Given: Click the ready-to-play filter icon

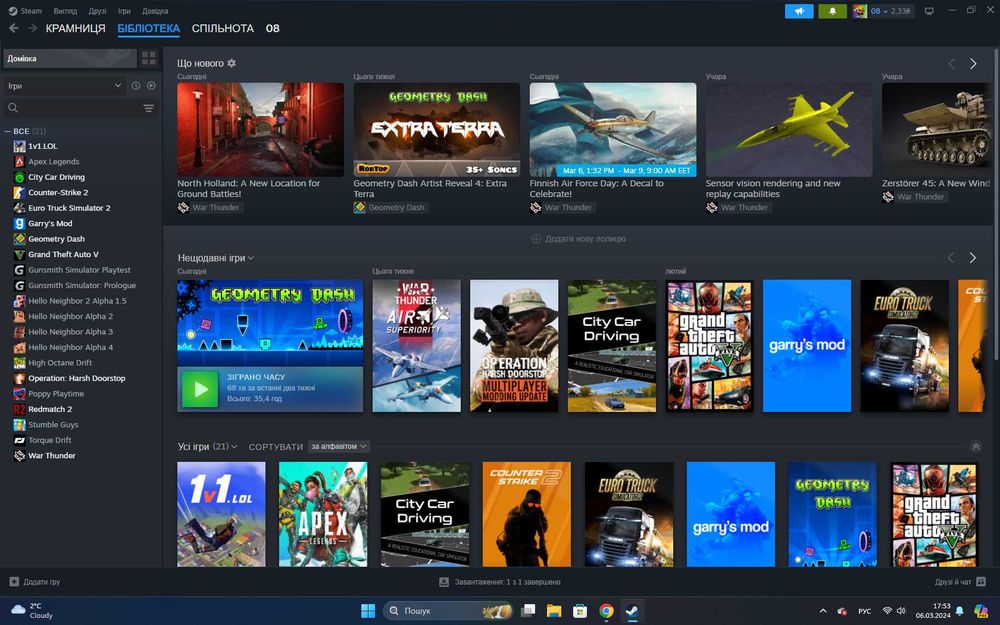Looking at the screenshot, I should click(151, 85).
